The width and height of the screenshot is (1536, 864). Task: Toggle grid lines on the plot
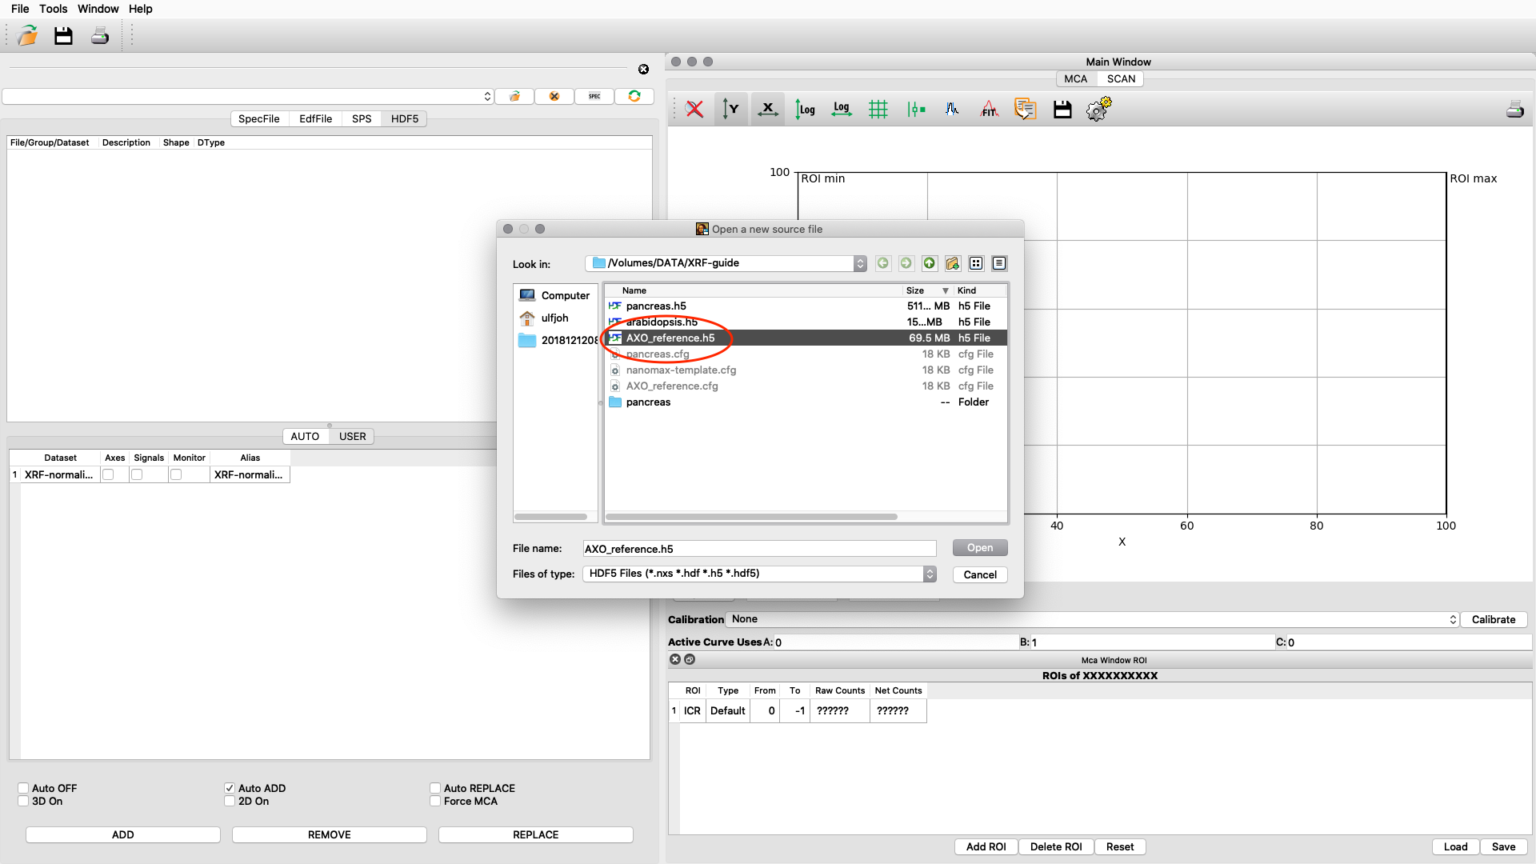point(878,109)
